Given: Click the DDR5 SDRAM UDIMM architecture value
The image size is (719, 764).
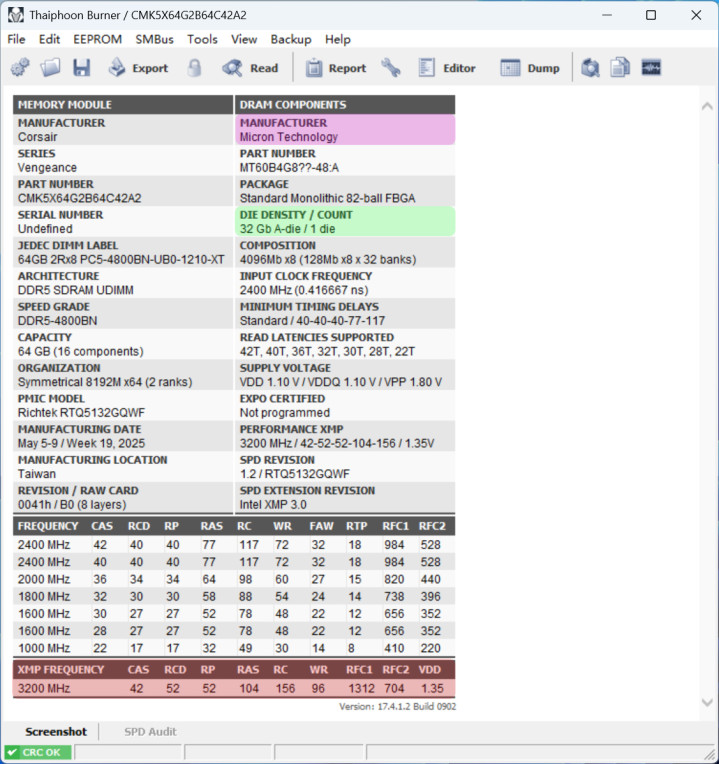Looking at the screenshot, I should 76,290.
